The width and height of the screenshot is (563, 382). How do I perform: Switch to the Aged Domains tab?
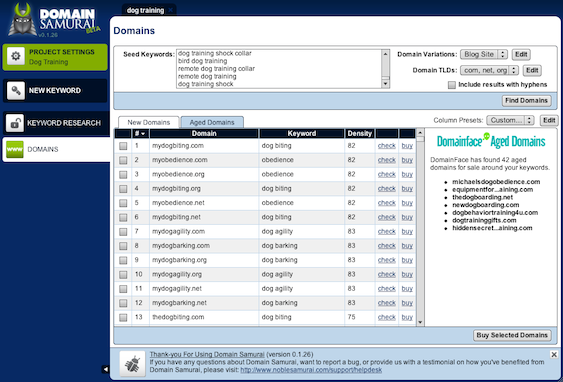tap(212, 122)
